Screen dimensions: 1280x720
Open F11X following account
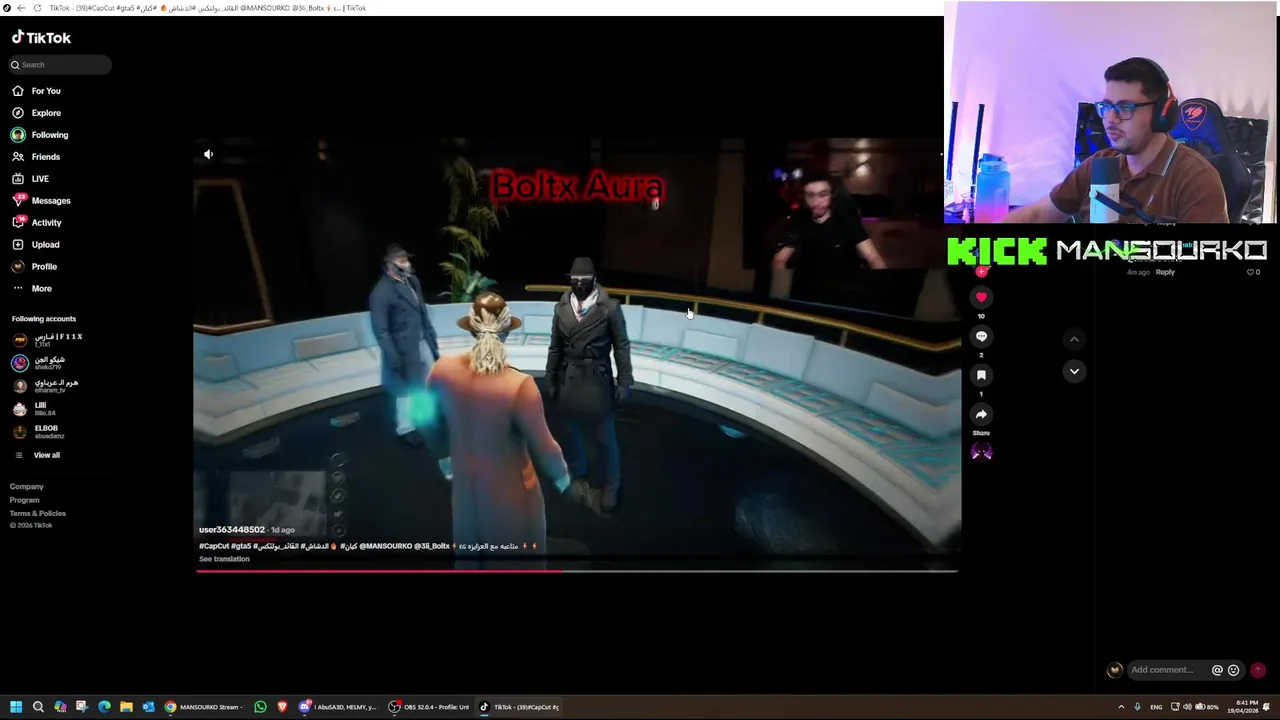tap(48, 340)
